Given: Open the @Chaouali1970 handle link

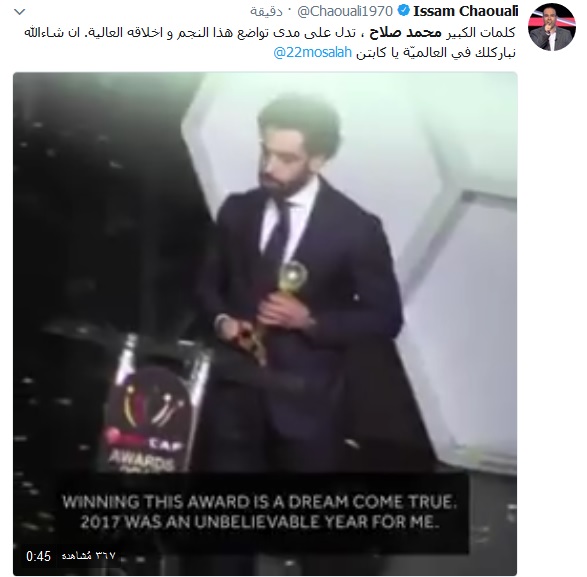Looking at the screenshot, I should (345, 12).
